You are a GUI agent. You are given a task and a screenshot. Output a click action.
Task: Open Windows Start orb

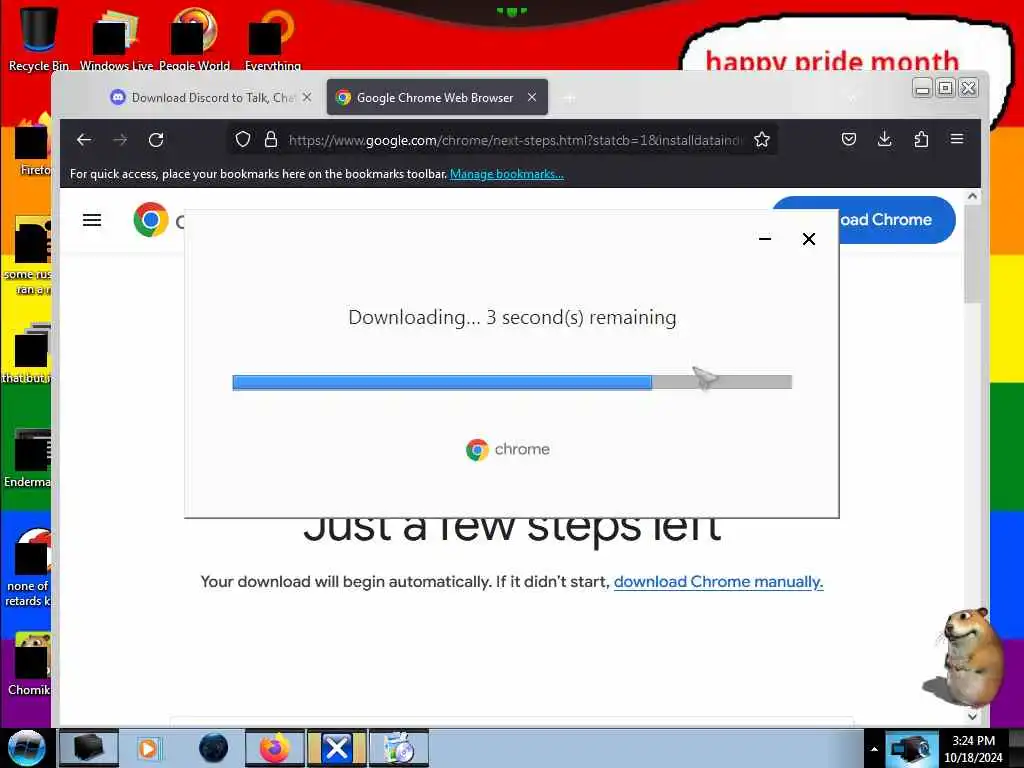click(26, 748)
